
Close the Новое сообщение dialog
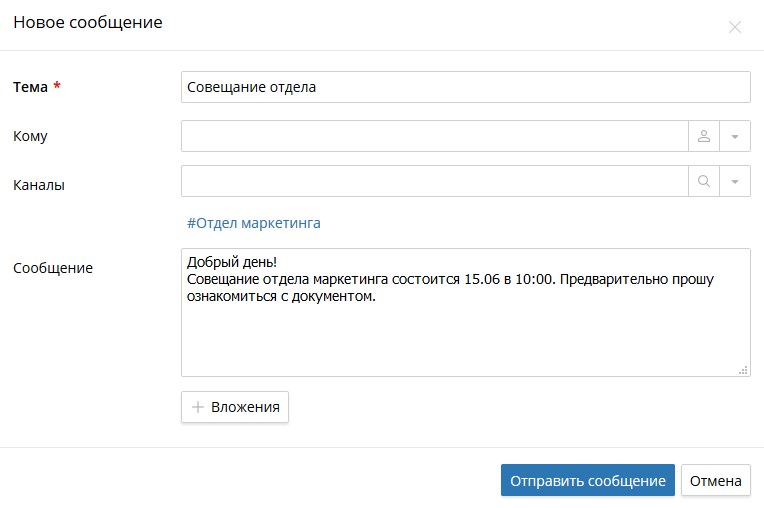tap(735, 27)
